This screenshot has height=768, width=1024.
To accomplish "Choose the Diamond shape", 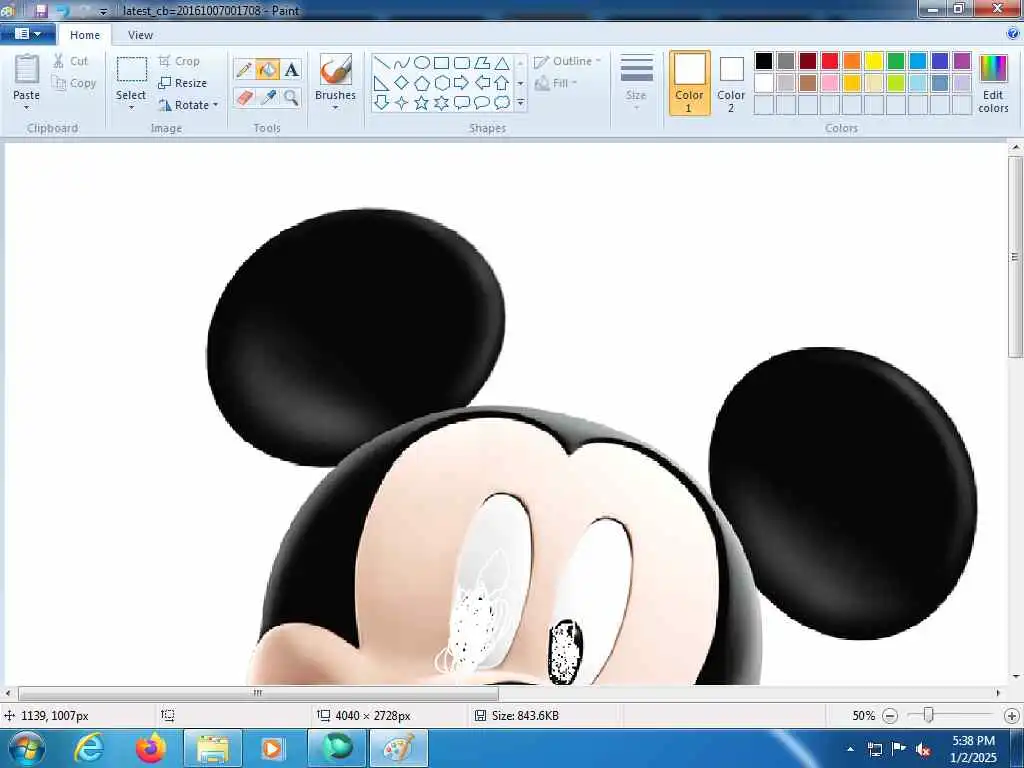I will (x=402, y=83).
